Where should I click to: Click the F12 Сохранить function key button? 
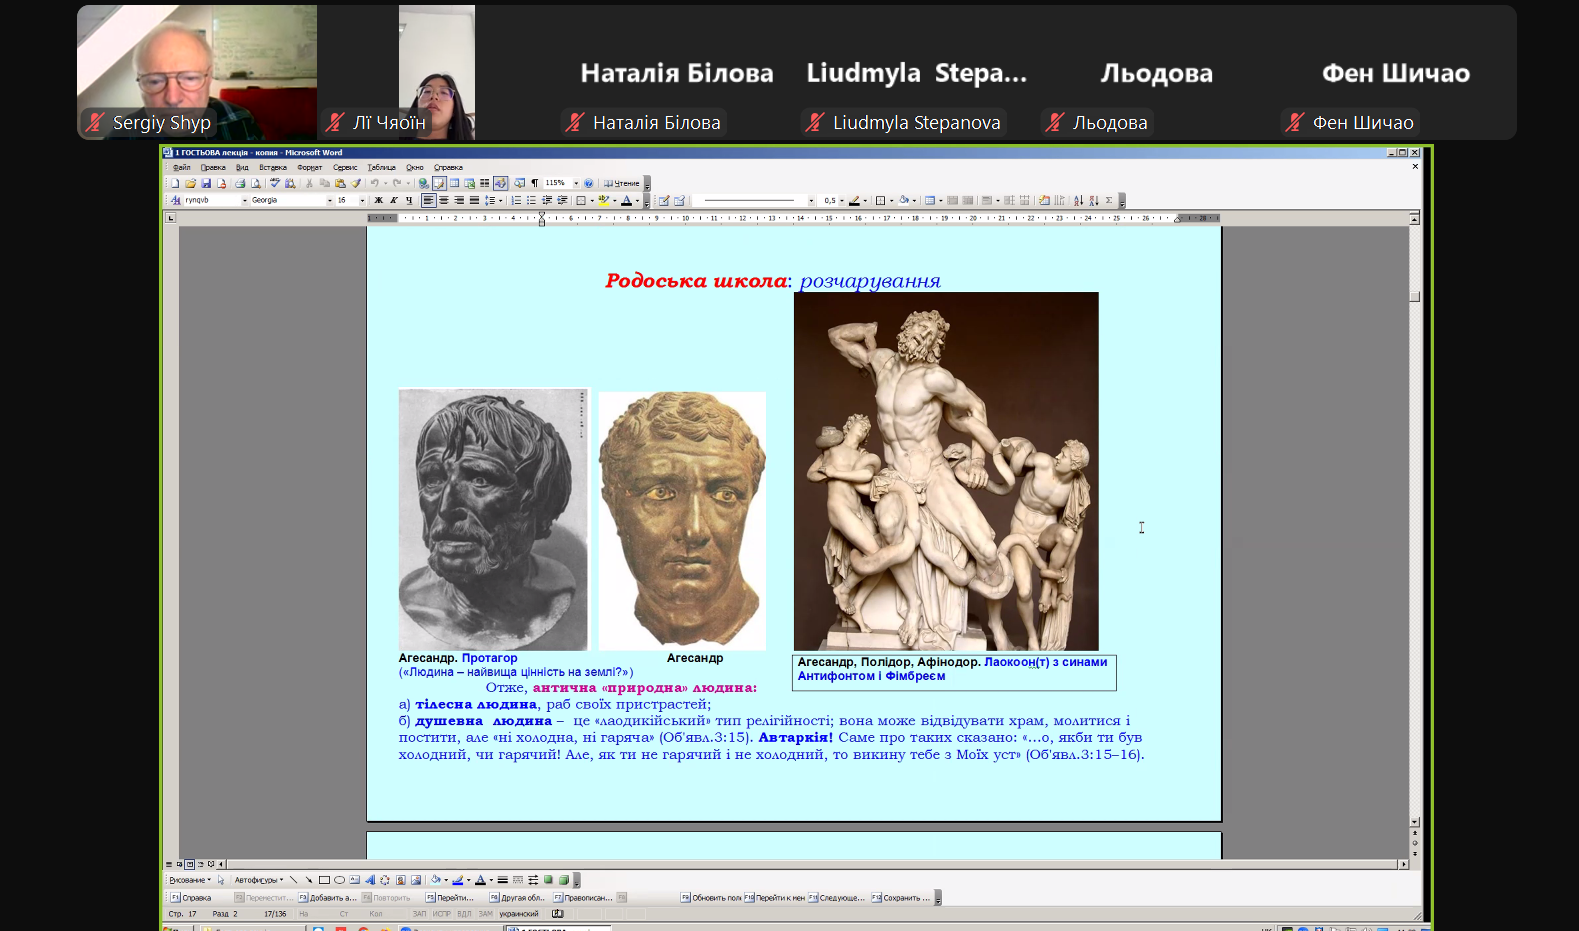[900, 898]
